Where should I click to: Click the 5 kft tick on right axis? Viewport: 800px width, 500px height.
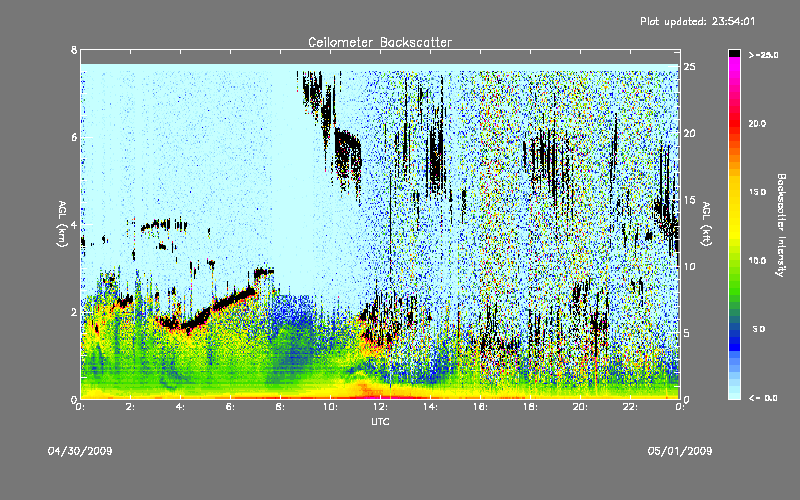(687, 333)
